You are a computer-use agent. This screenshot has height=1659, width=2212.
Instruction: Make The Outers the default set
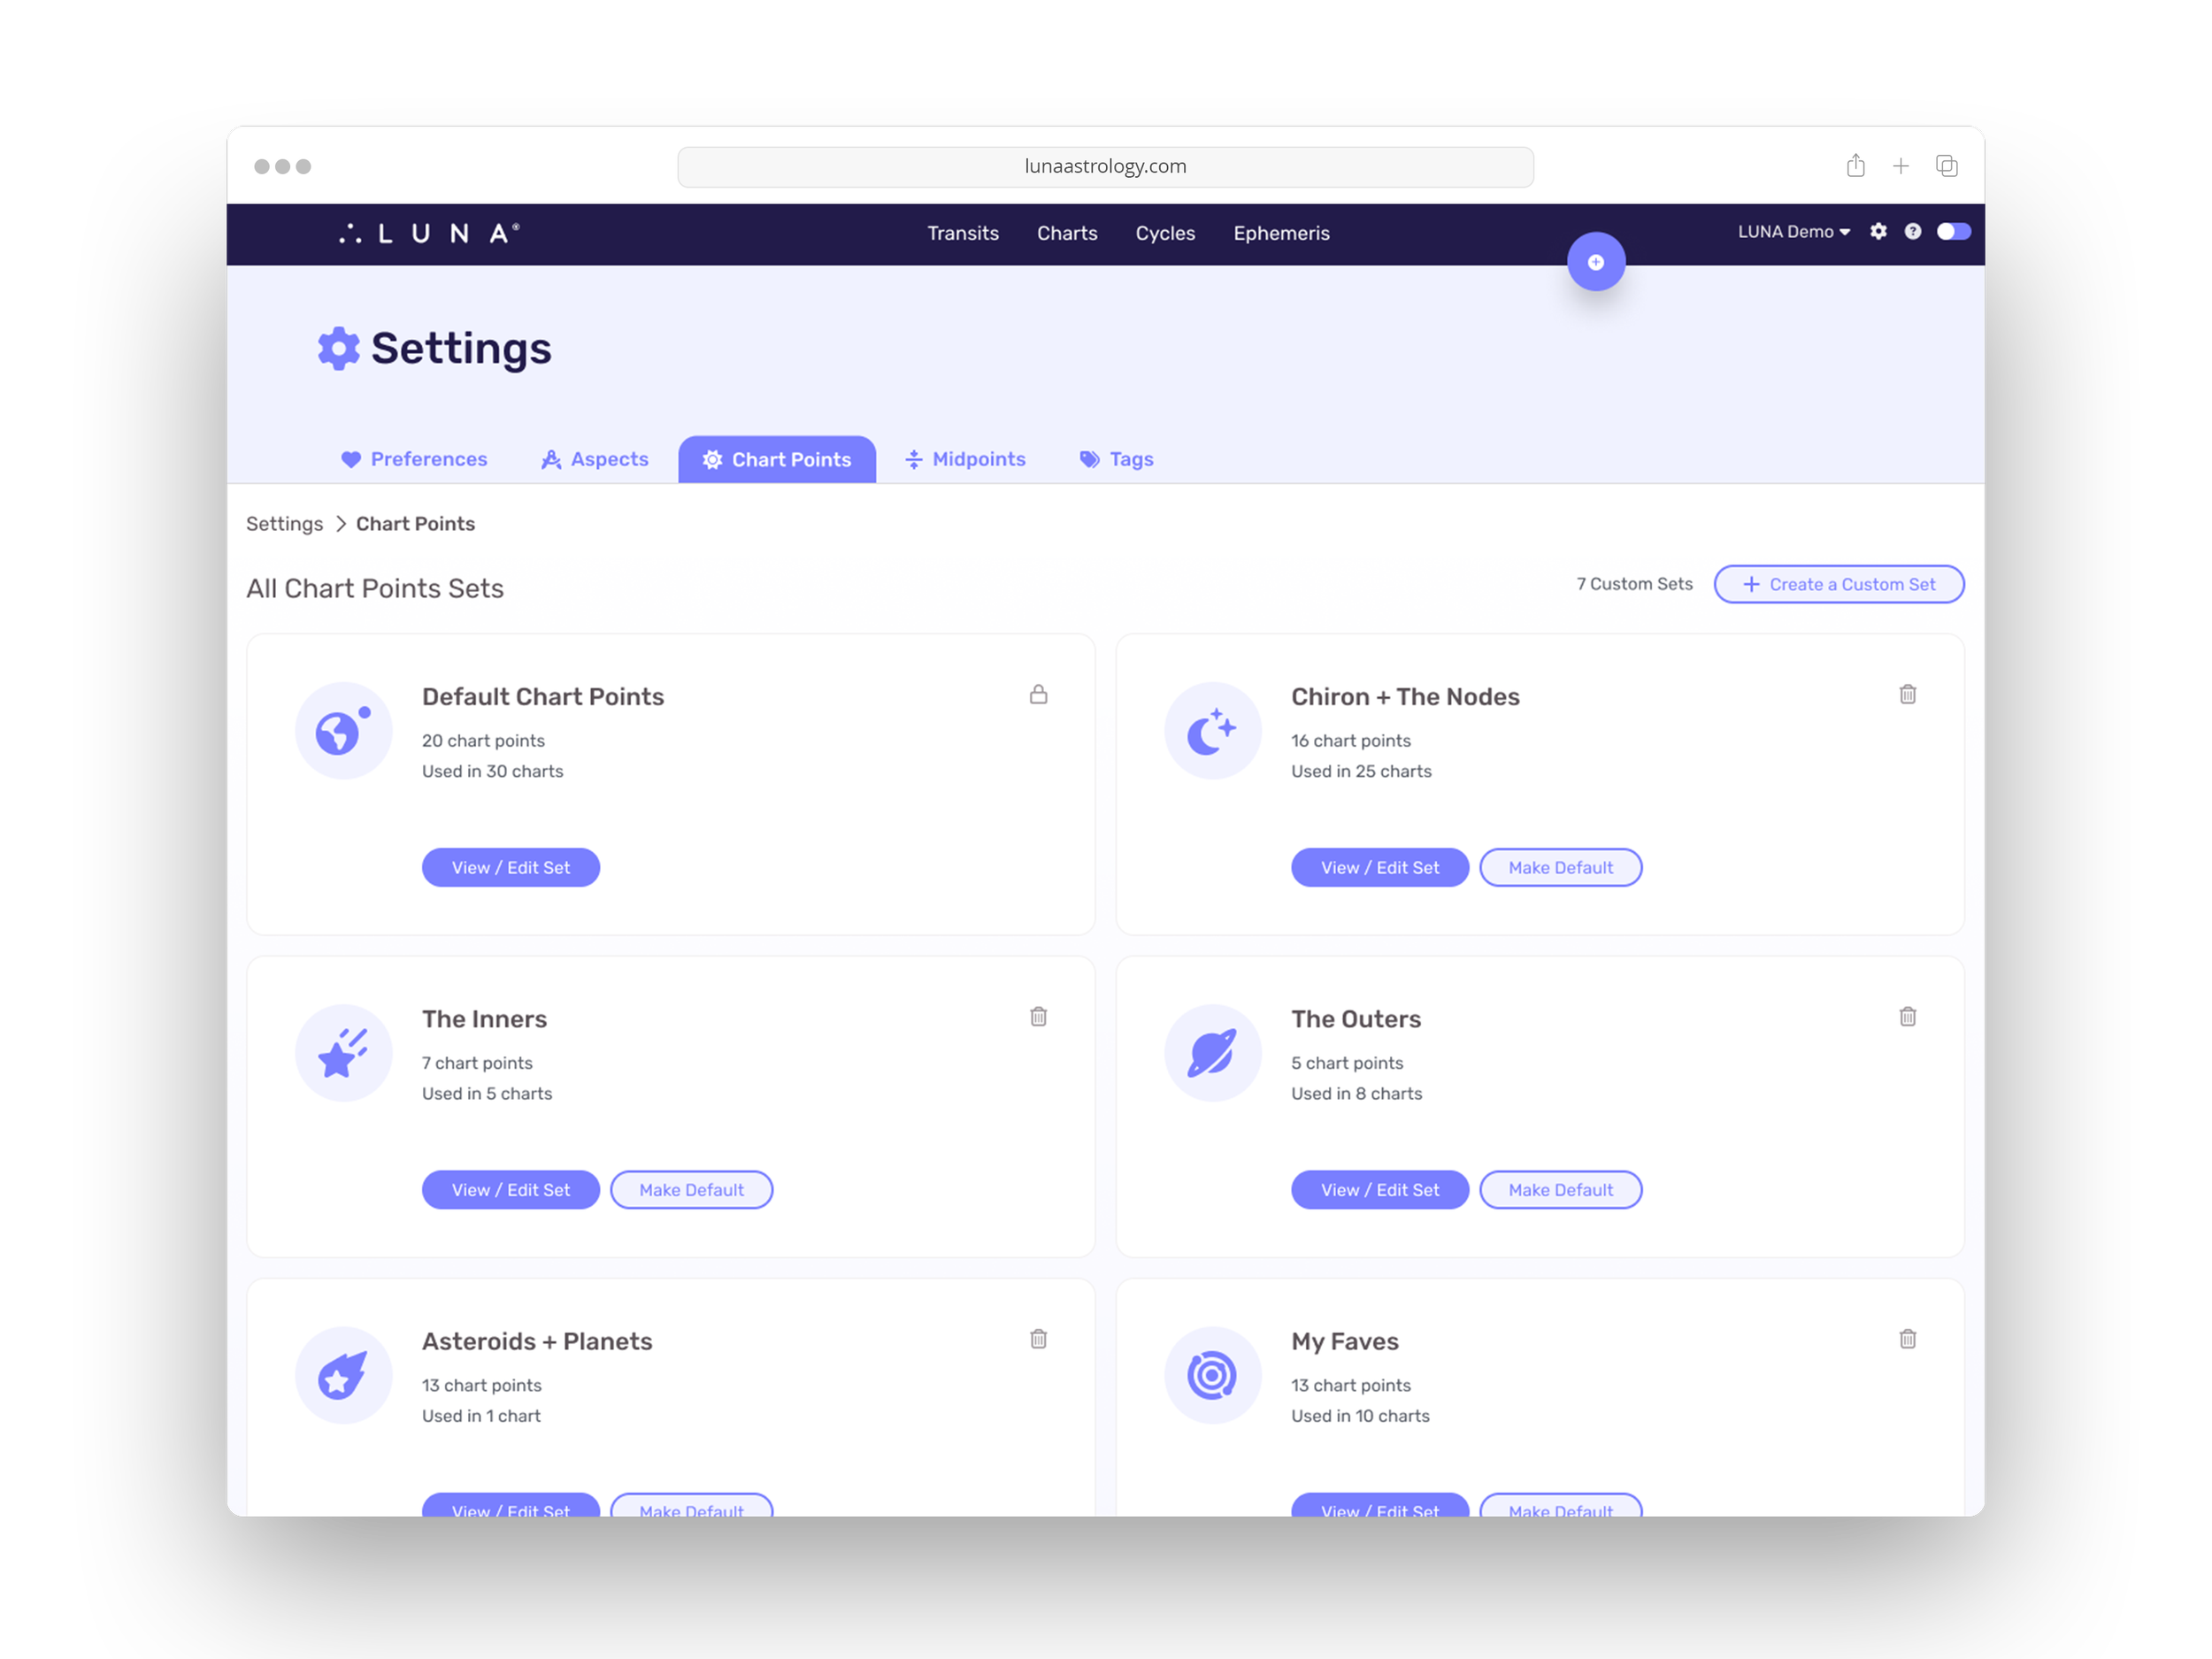(x=1560, y=1189)
